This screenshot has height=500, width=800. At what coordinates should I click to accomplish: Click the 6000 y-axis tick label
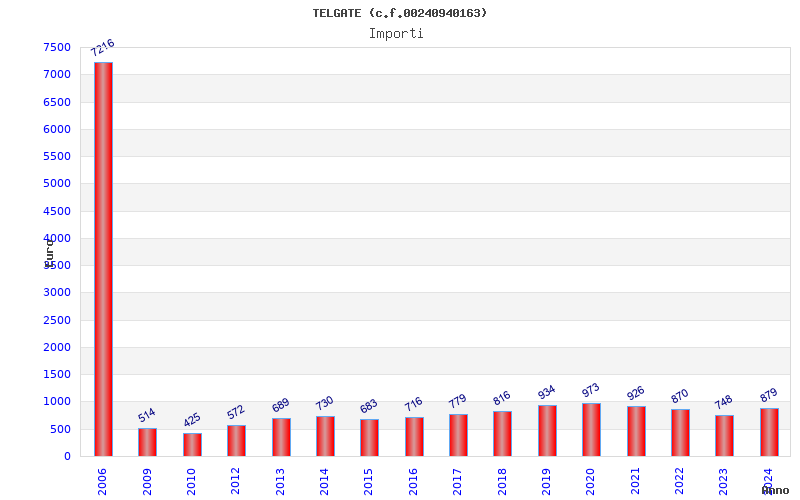57,129
